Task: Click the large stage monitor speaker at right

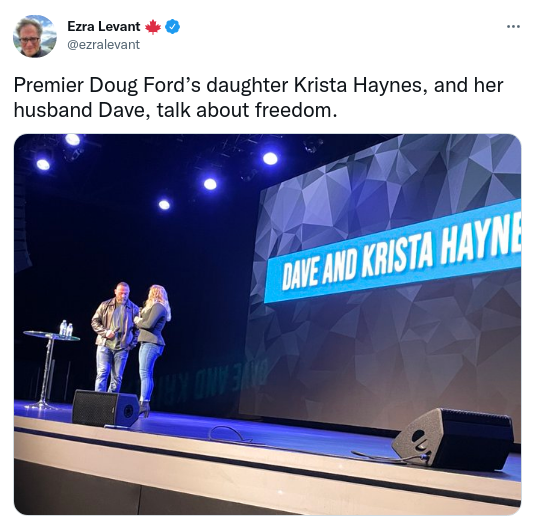Action: (454, 438)
